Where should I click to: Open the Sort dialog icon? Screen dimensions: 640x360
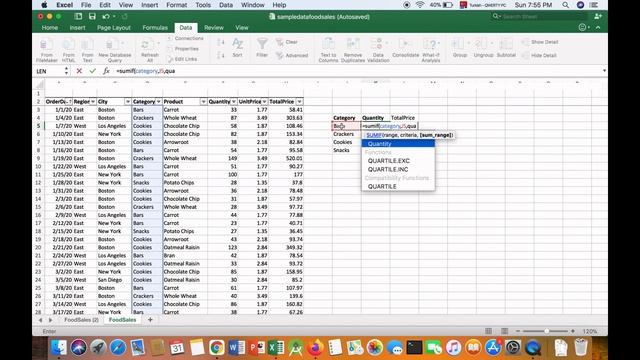point(238,44)
